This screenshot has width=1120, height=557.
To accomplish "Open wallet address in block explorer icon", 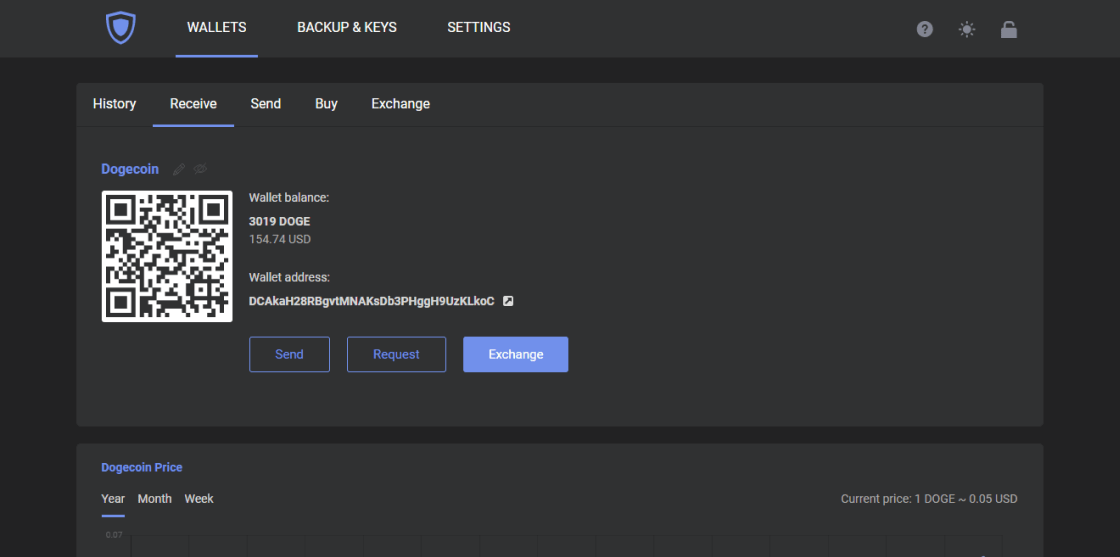I will point(508,301).
